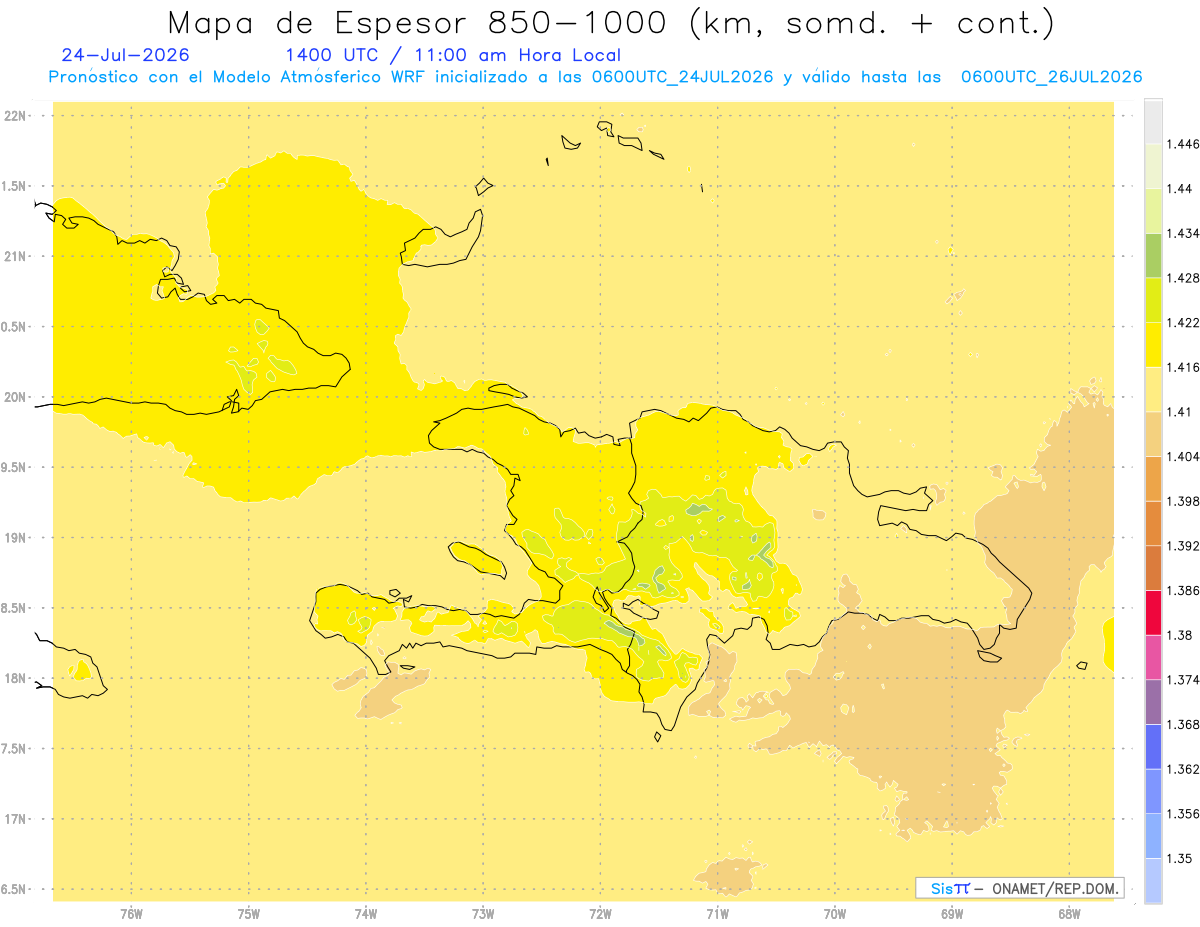1200x927 pixels.
Task: Click the latitude label '19N'
Action: 15,538
